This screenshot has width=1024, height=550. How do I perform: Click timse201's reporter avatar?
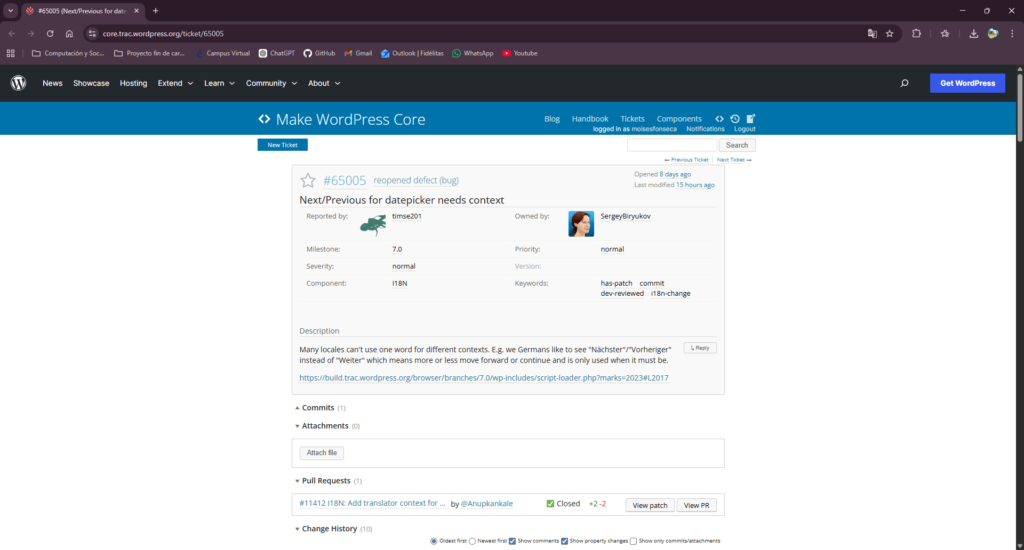tap(373, 225)
